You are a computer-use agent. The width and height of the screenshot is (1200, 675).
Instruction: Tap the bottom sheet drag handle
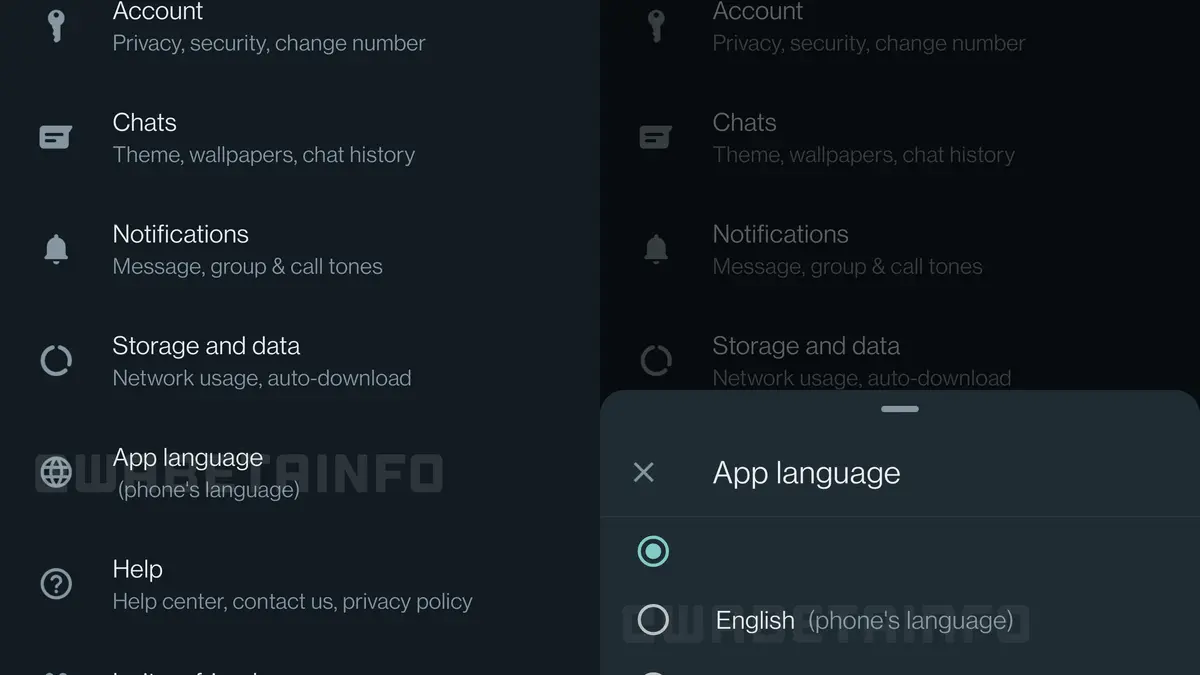coord(900,409)
